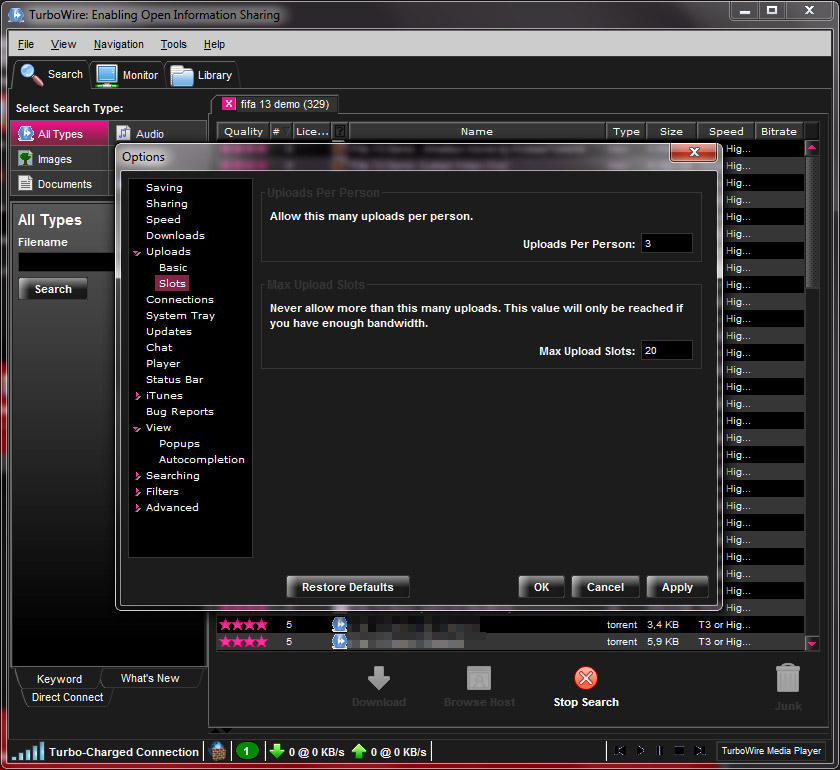
Task: Close the fifa 13 demo search tab
Action: 229,104
